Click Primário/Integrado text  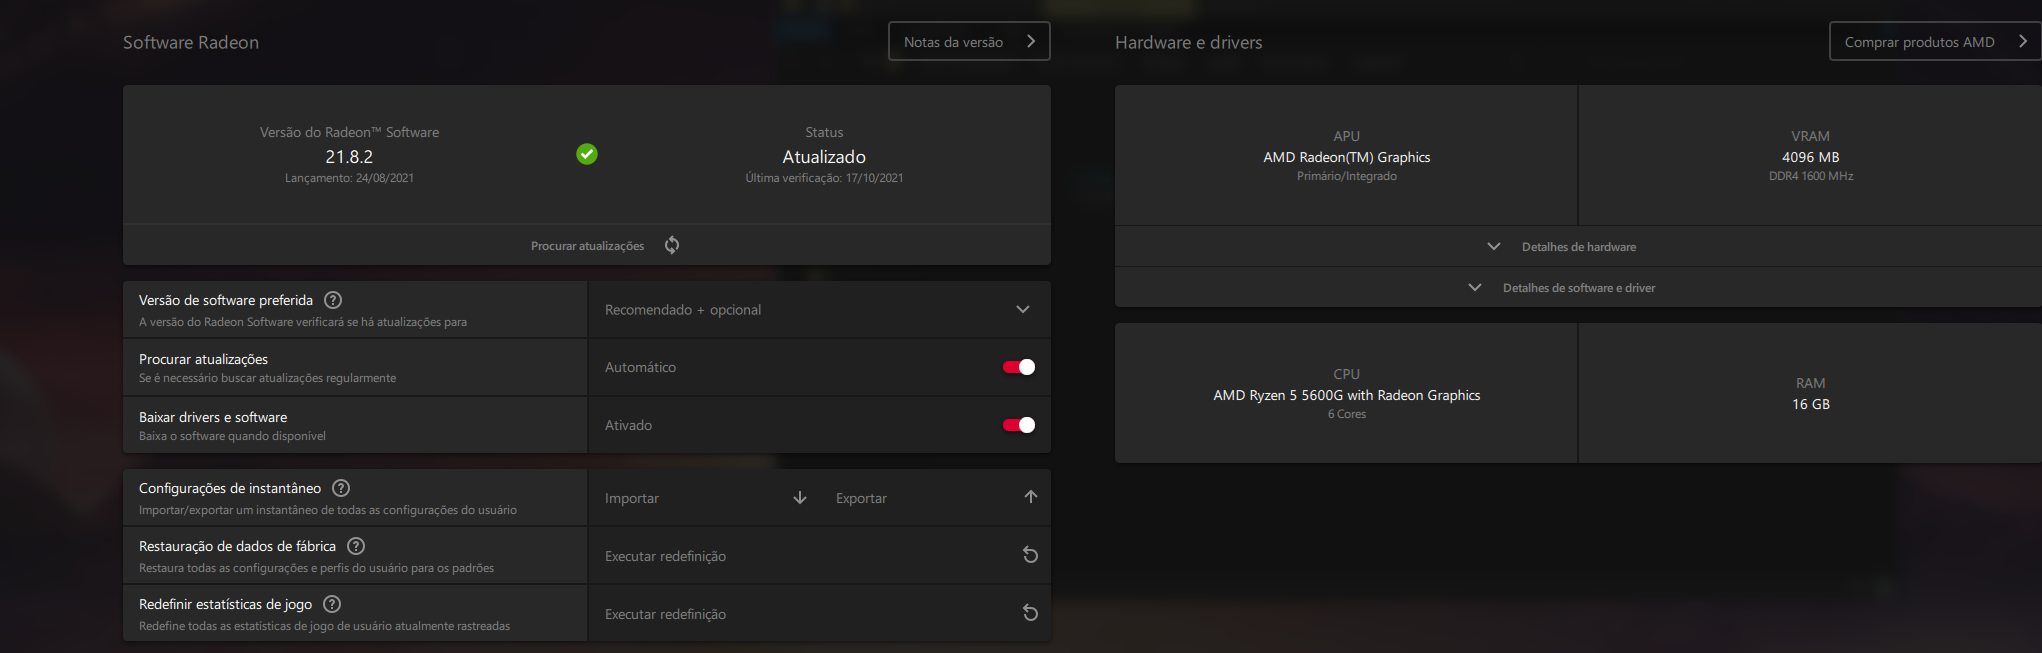(x=1347, y=176)
